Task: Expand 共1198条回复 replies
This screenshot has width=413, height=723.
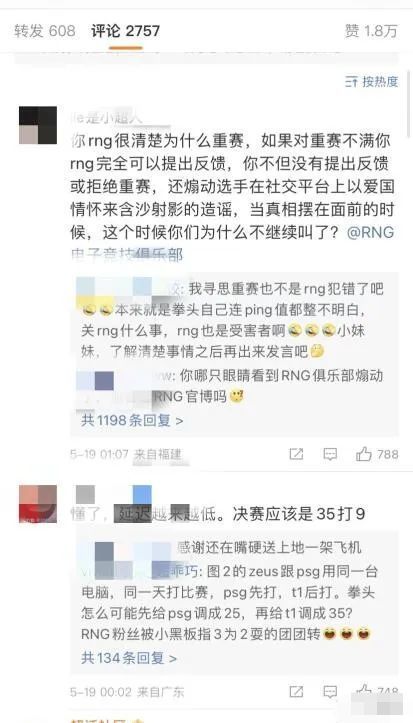Action: [132, 421]
